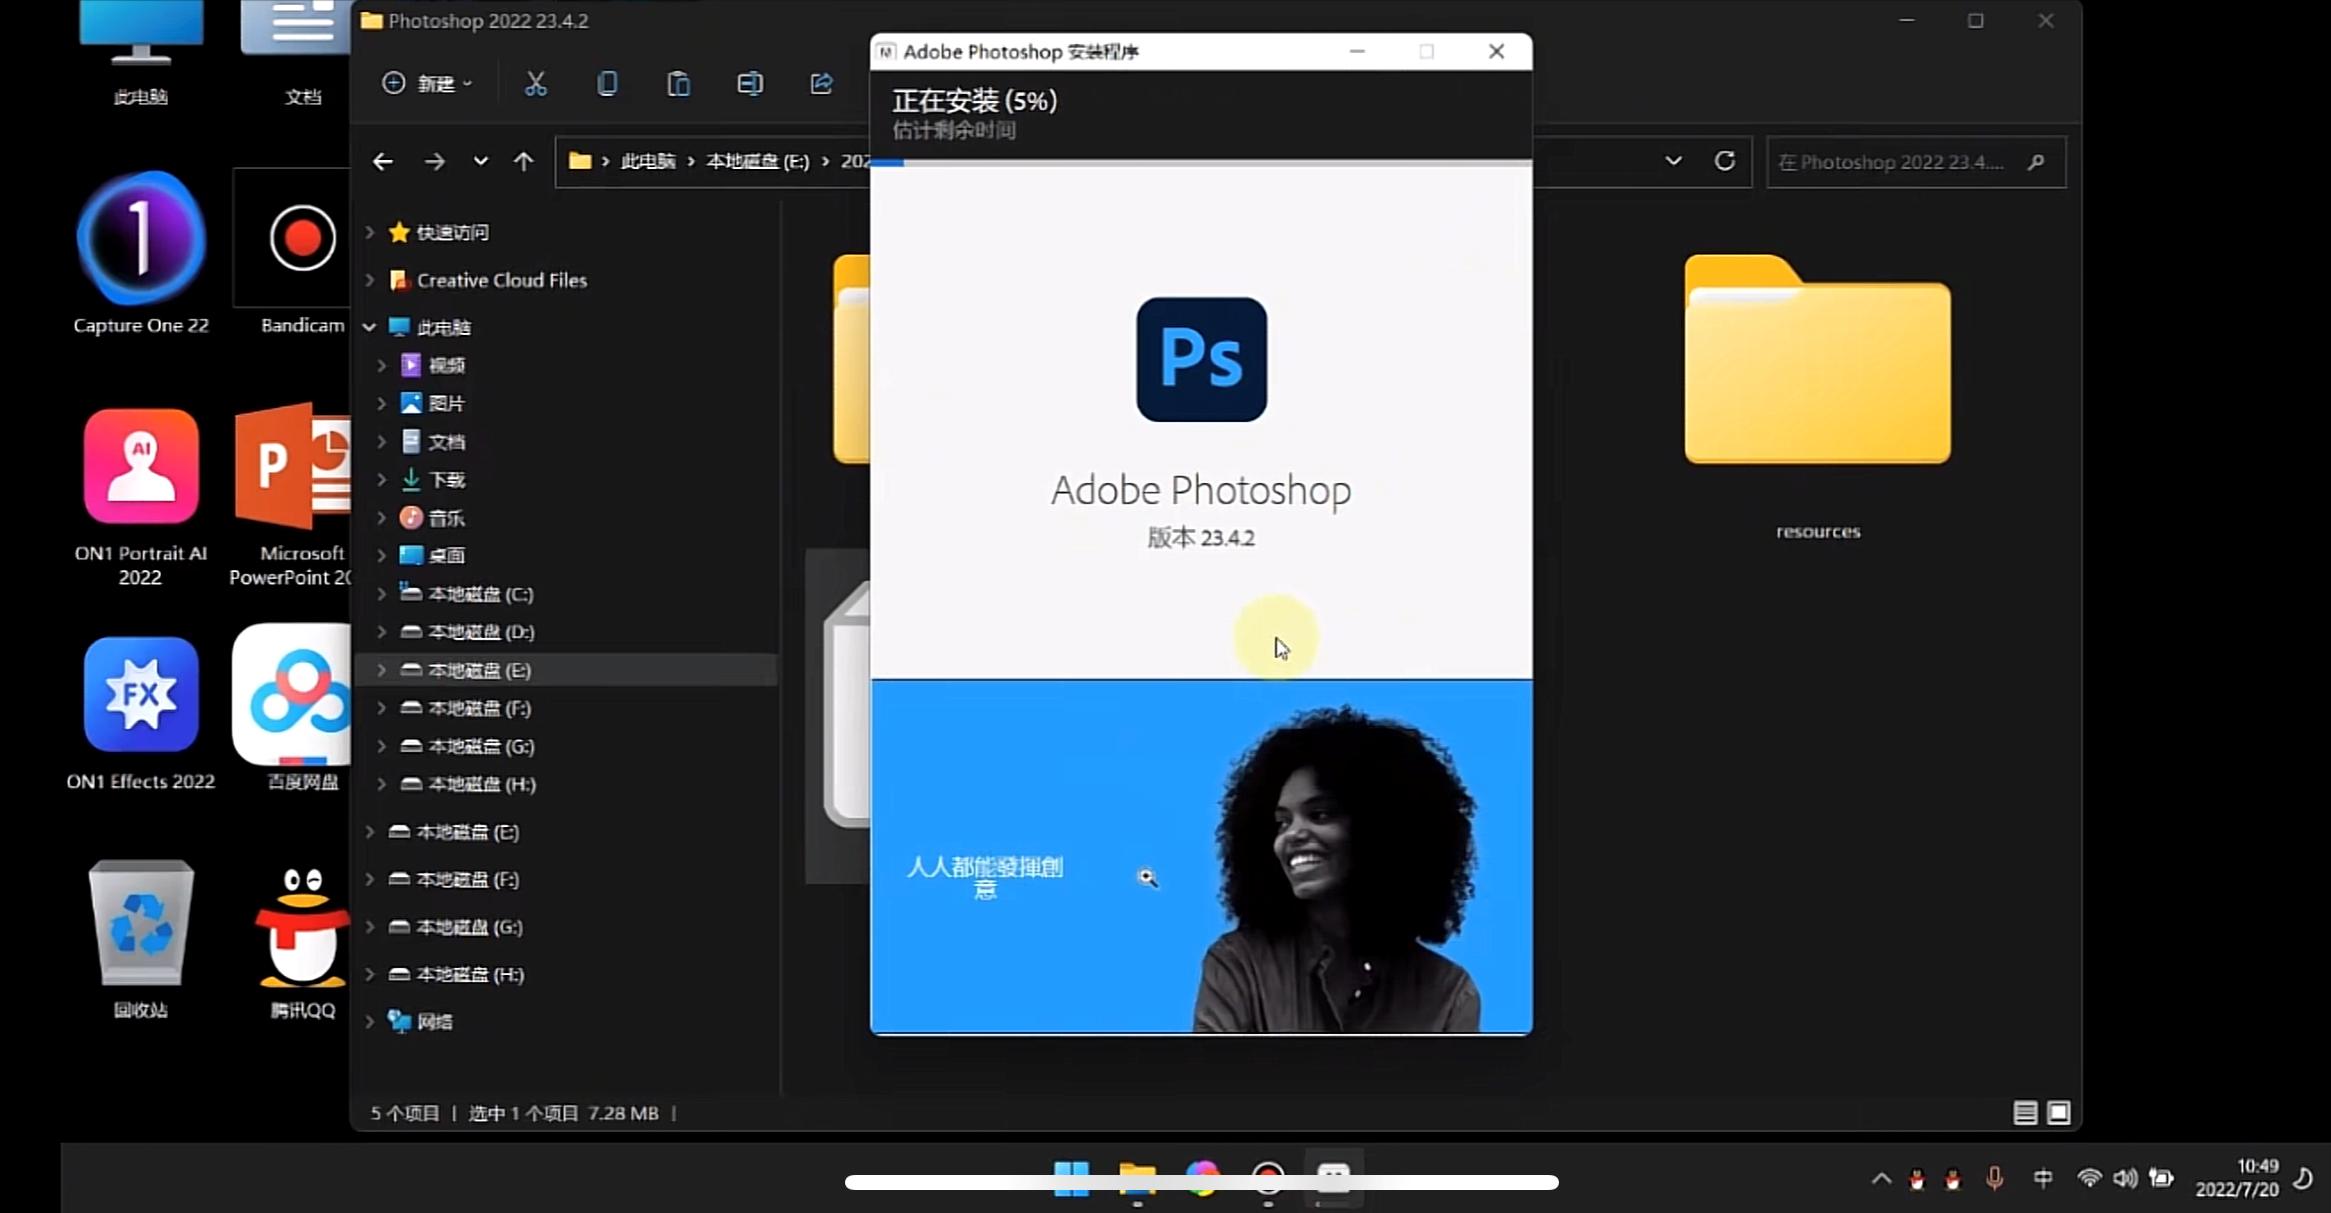
Task: Click the Share icon in the toolbar
Action: pos(820,84)
